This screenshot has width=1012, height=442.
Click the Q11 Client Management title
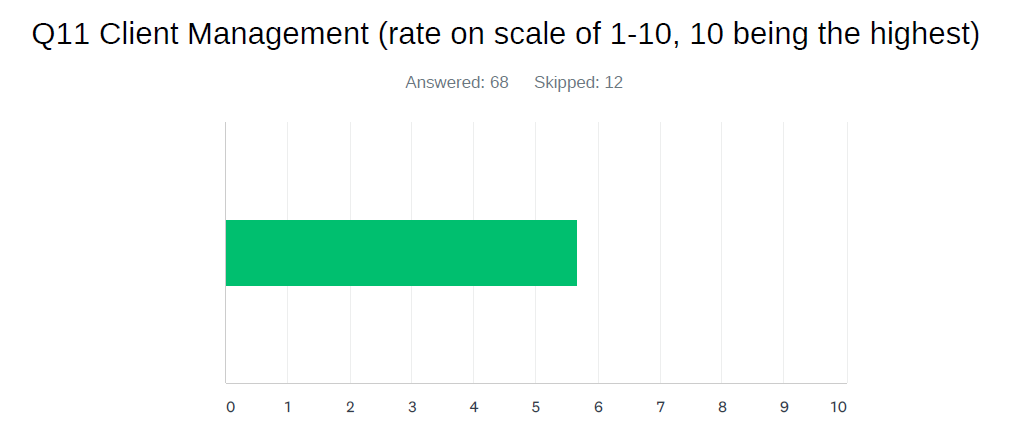tap(506, 35)
